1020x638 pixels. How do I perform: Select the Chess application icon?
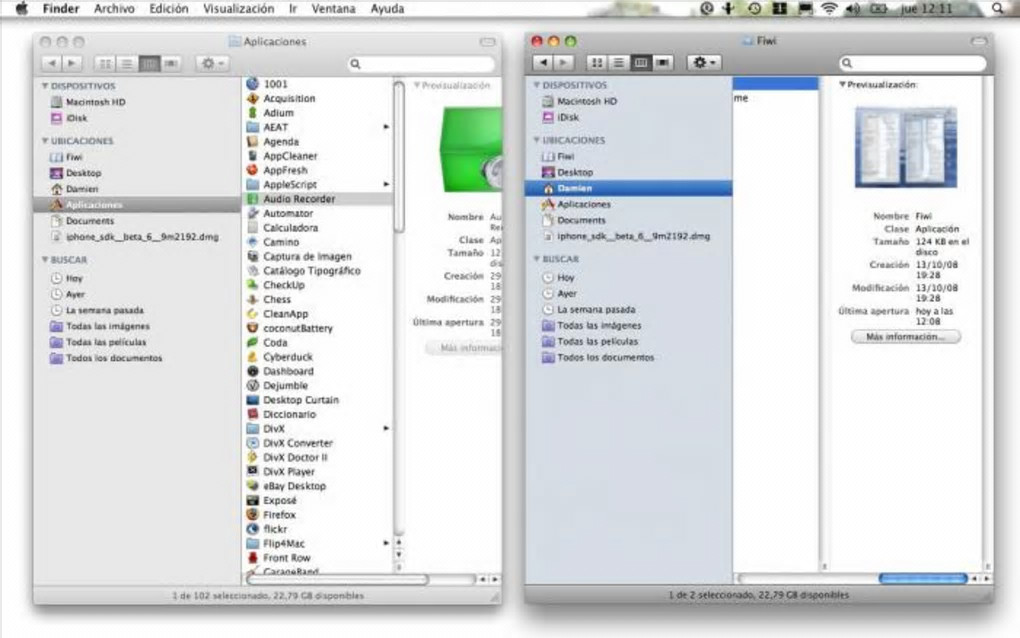pos(253,299)
